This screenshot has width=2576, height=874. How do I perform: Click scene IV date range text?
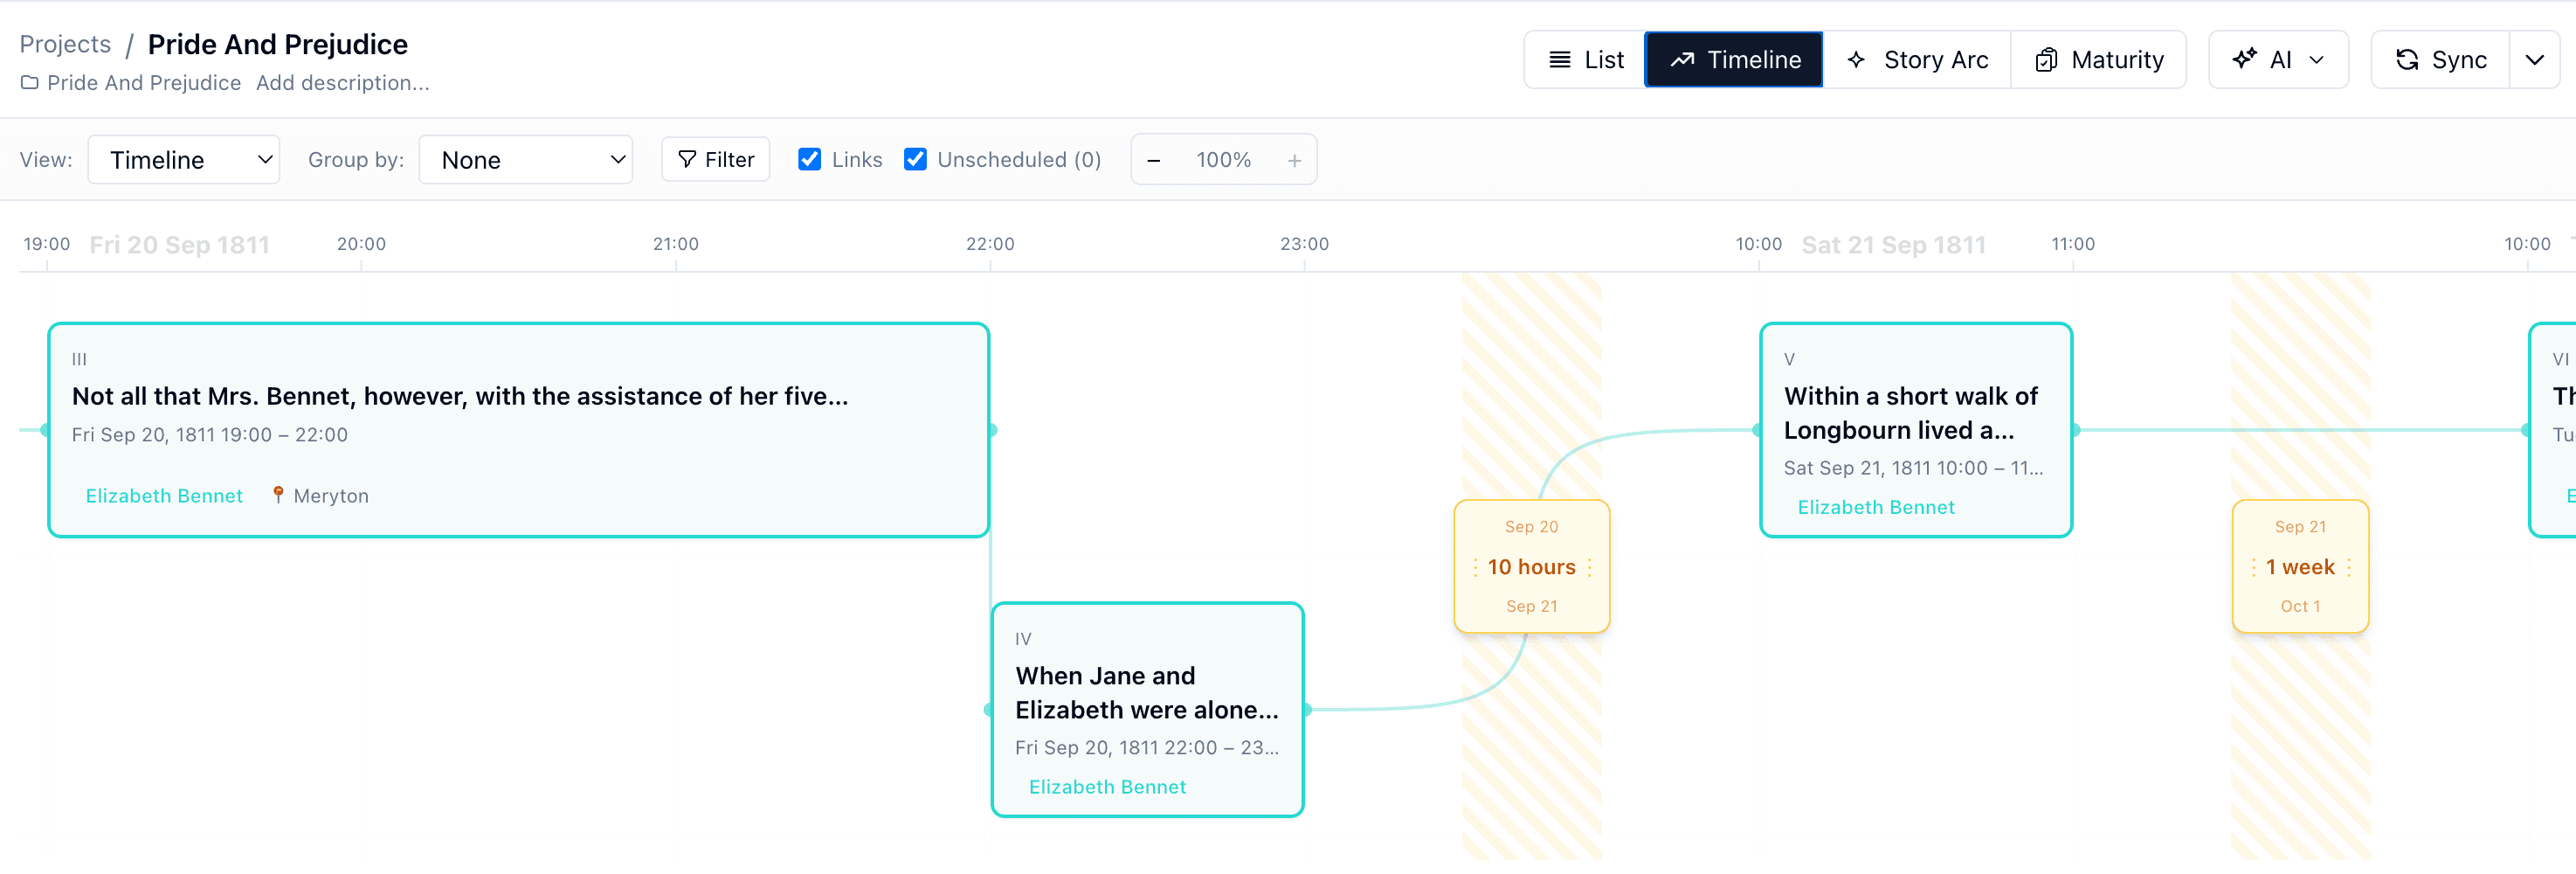(1147, 748)
